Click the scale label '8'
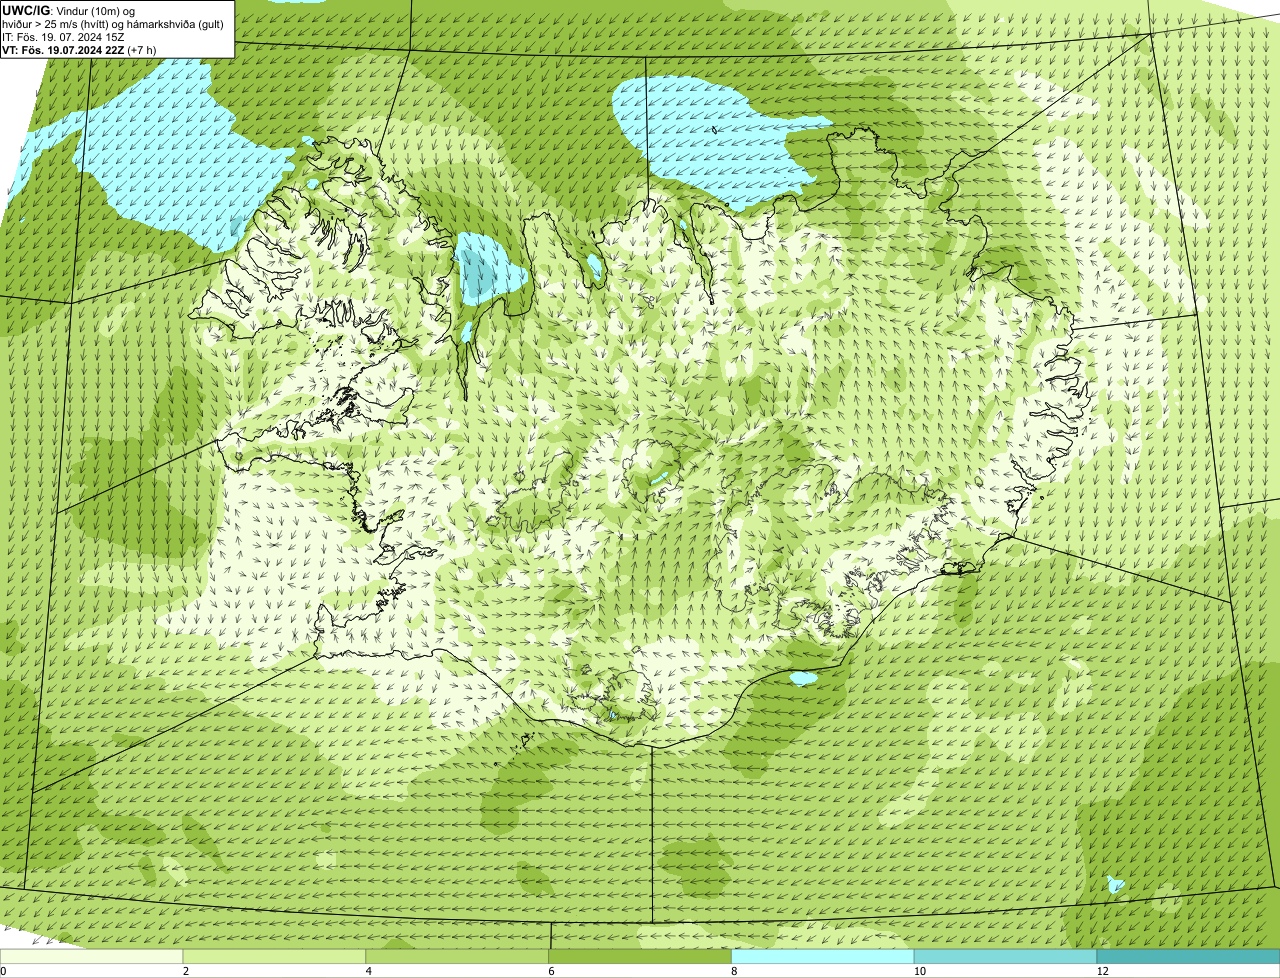The height and width of the screenshot is (978, 1280). [734, 971]
